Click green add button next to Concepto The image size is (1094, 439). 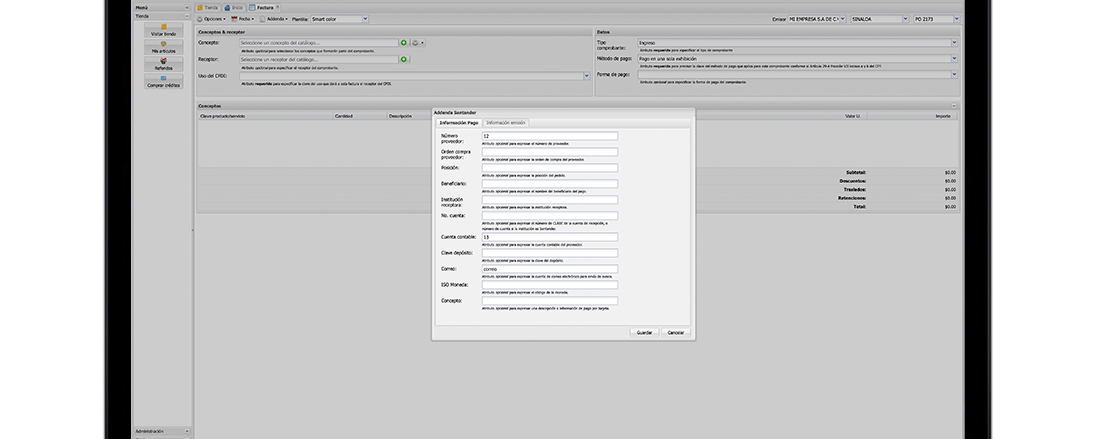pos(404,43)
